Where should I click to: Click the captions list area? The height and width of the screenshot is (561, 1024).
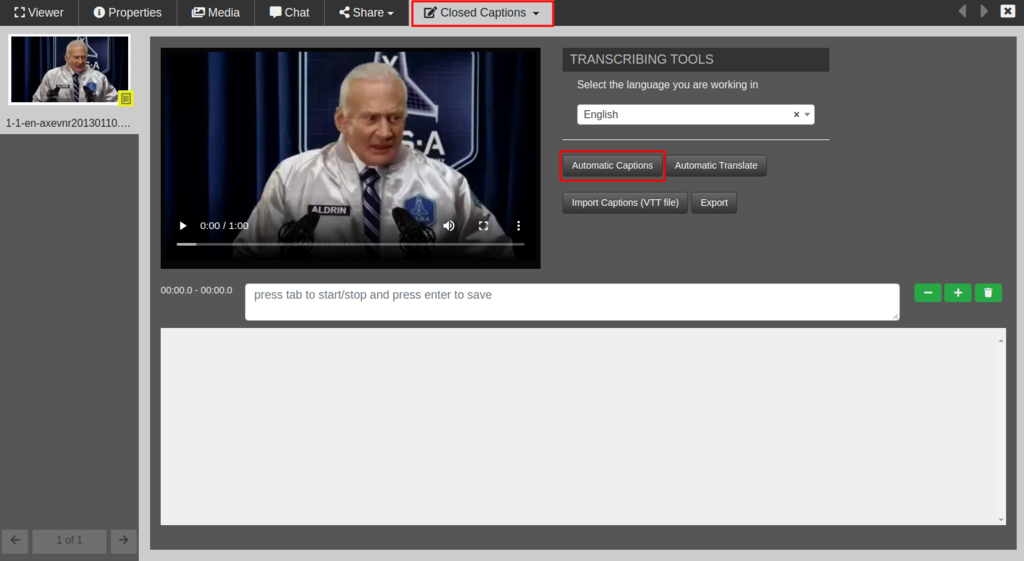point(583,426)
